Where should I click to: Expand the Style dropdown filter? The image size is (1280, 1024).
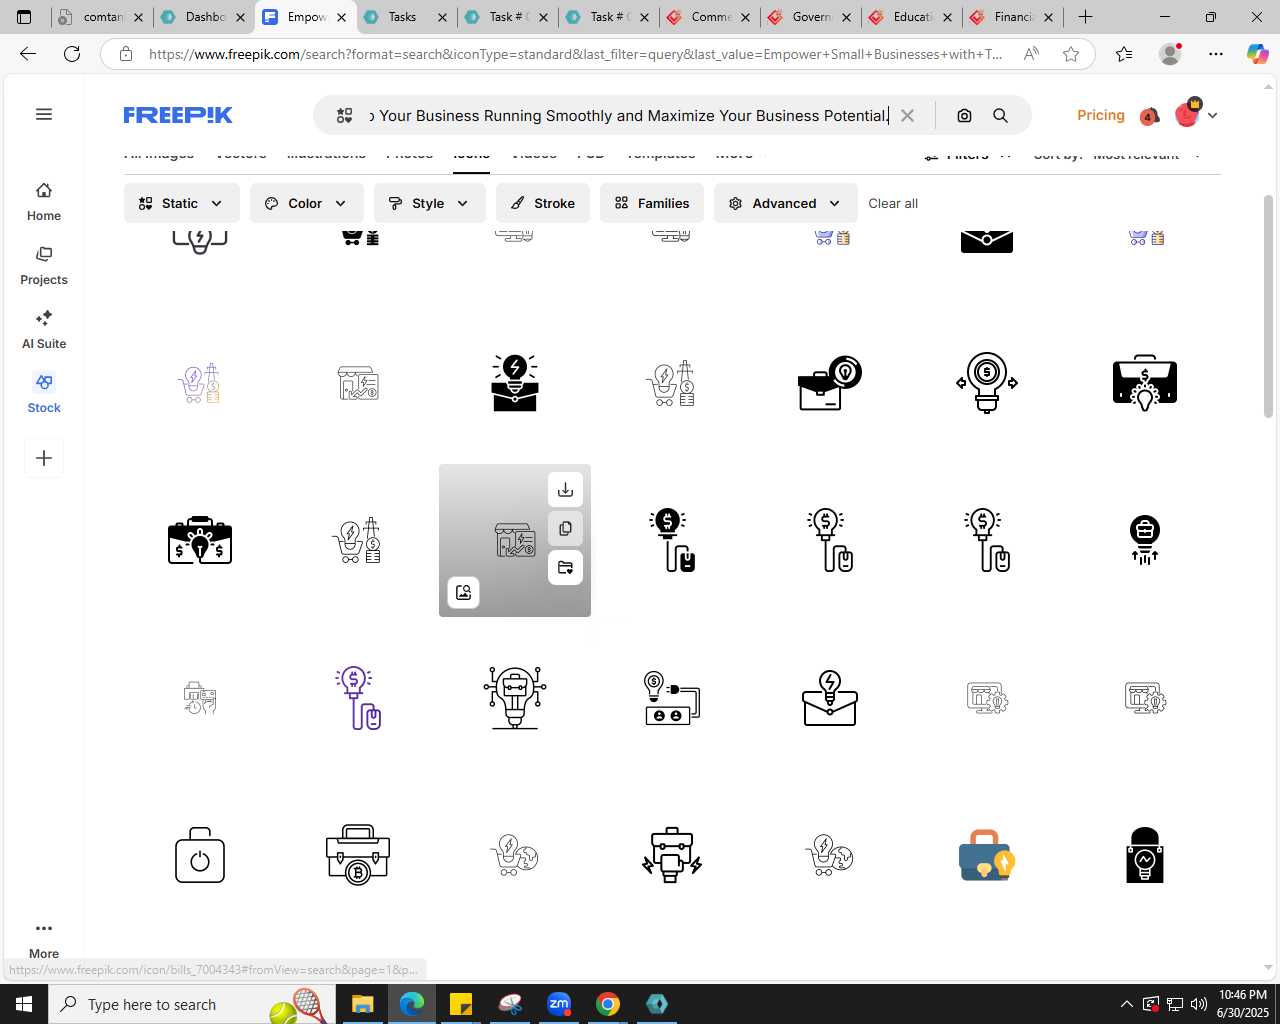(430, 203)
